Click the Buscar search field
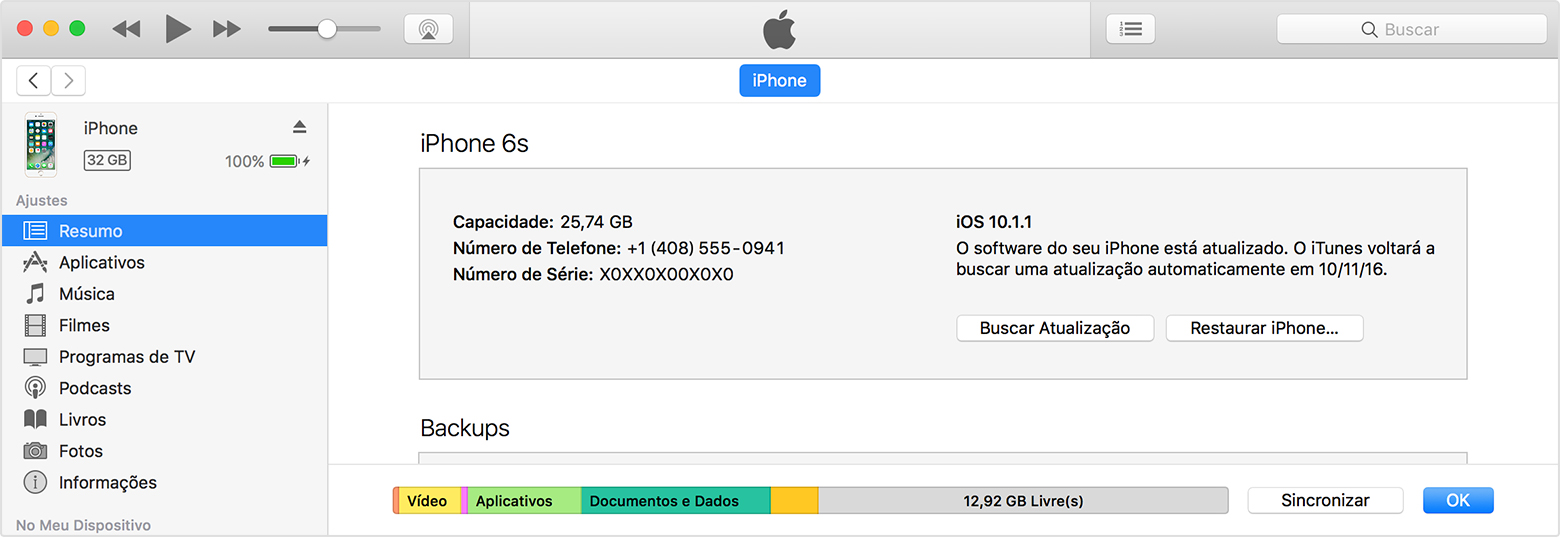1560x538 pixels. click(x=1411, y=29)
